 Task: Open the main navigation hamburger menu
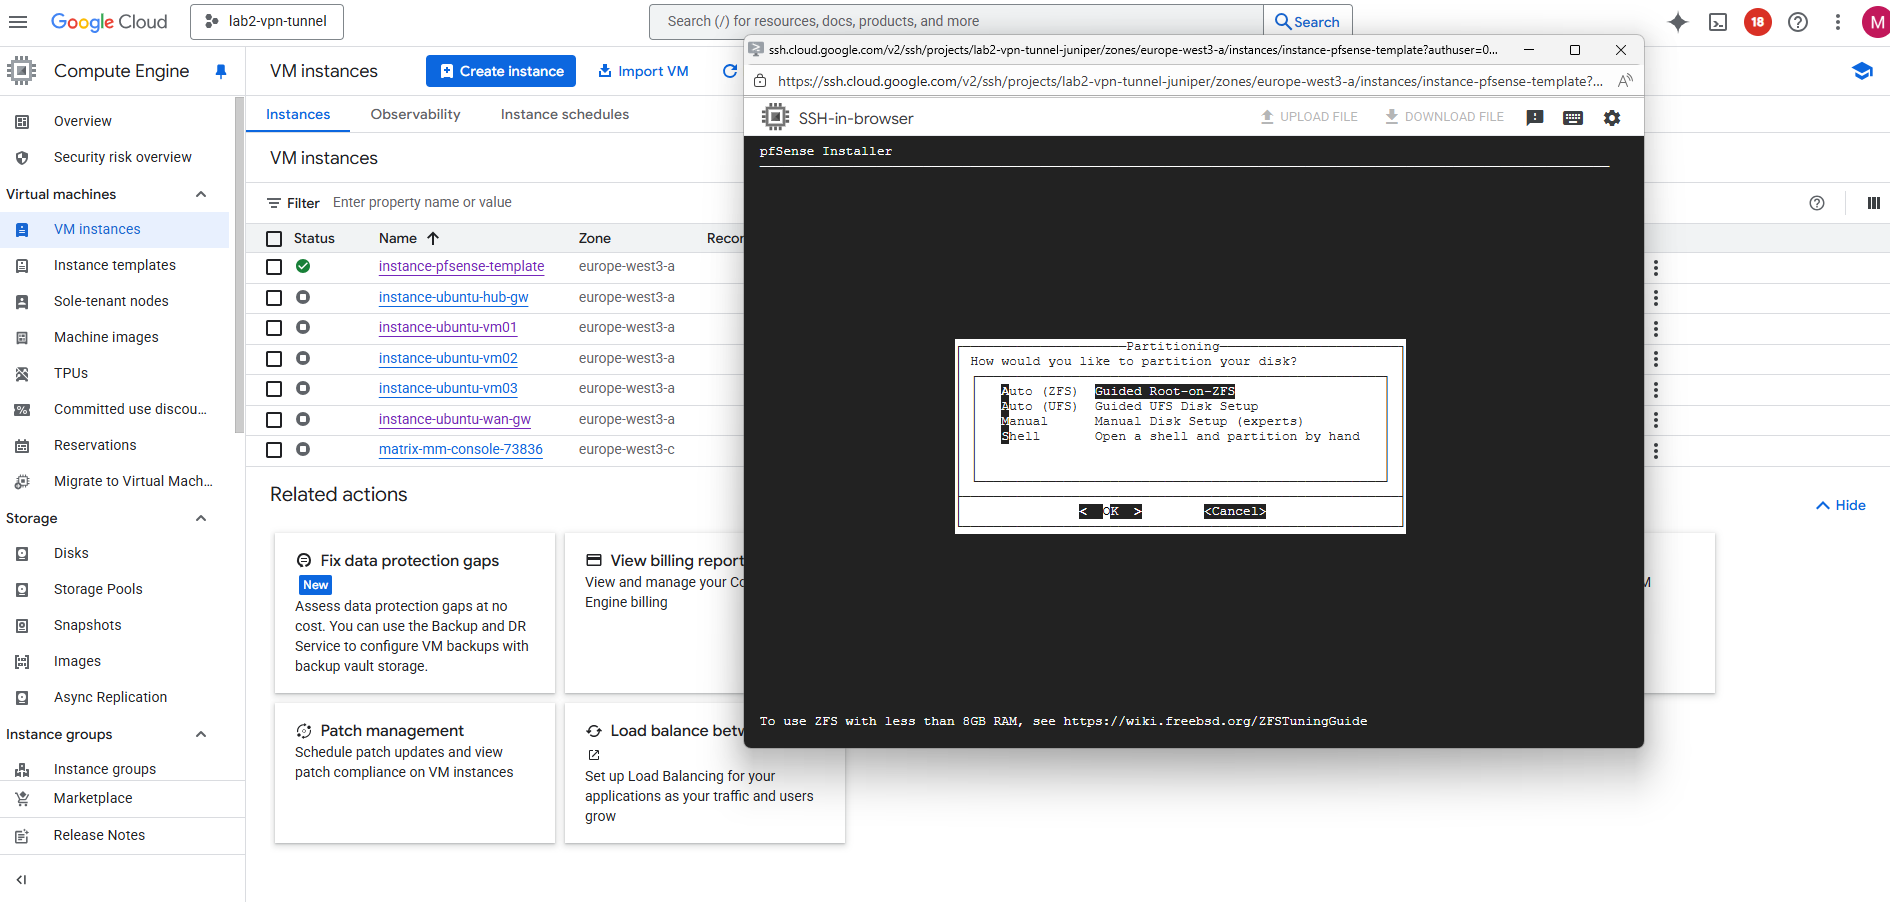pos(18,21)
